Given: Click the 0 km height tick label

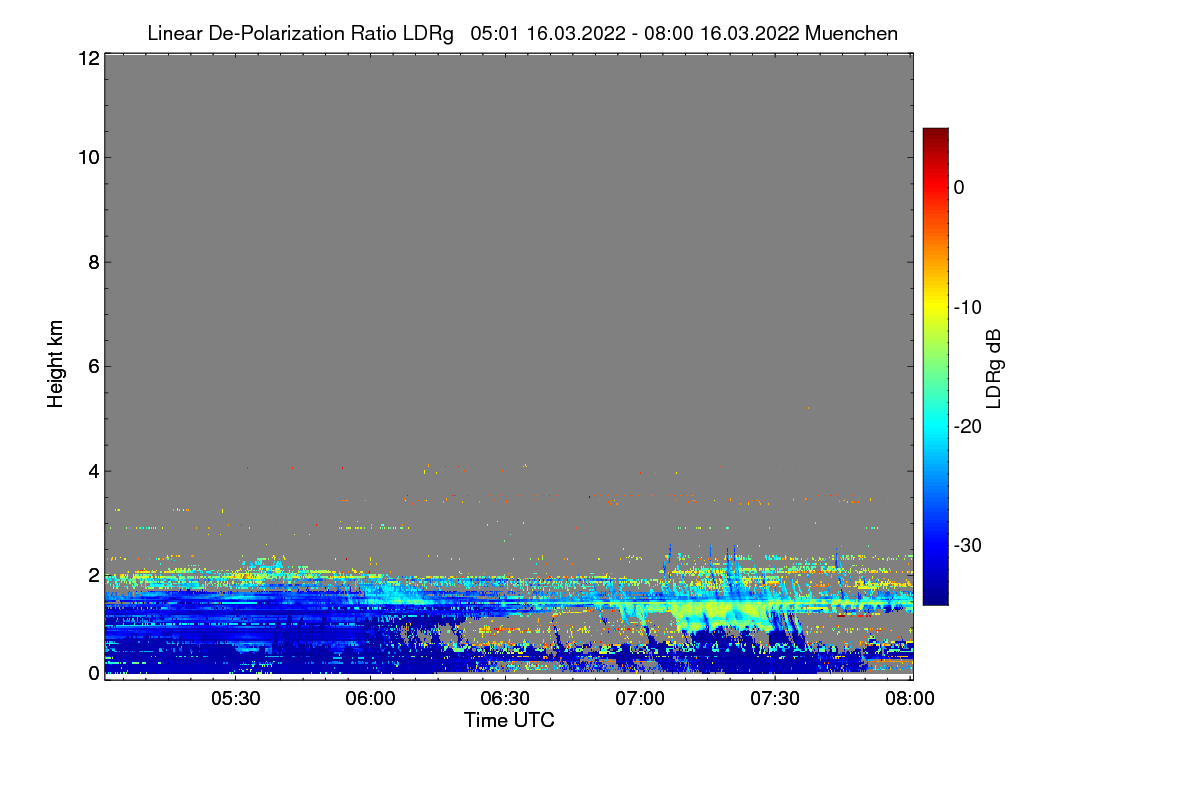Looking at the screenshot, I should pos(92,673).
